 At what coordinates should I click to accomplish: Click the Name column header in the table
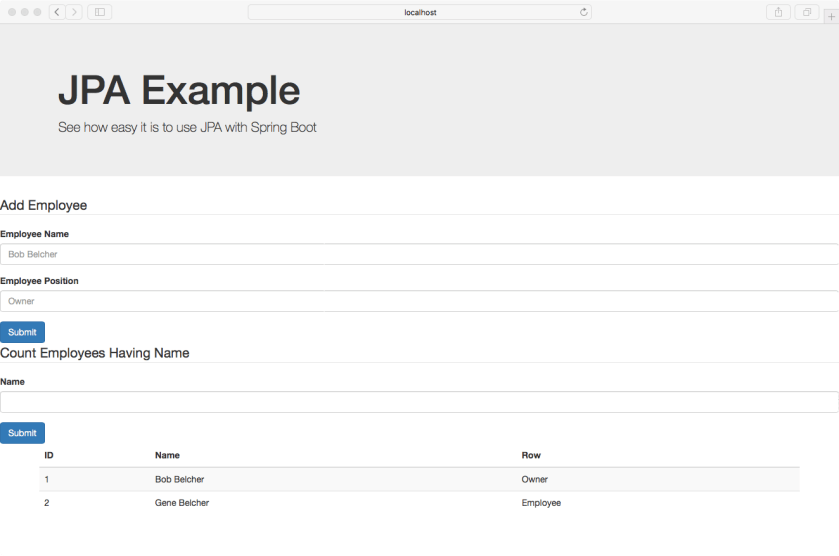(167, 455)
